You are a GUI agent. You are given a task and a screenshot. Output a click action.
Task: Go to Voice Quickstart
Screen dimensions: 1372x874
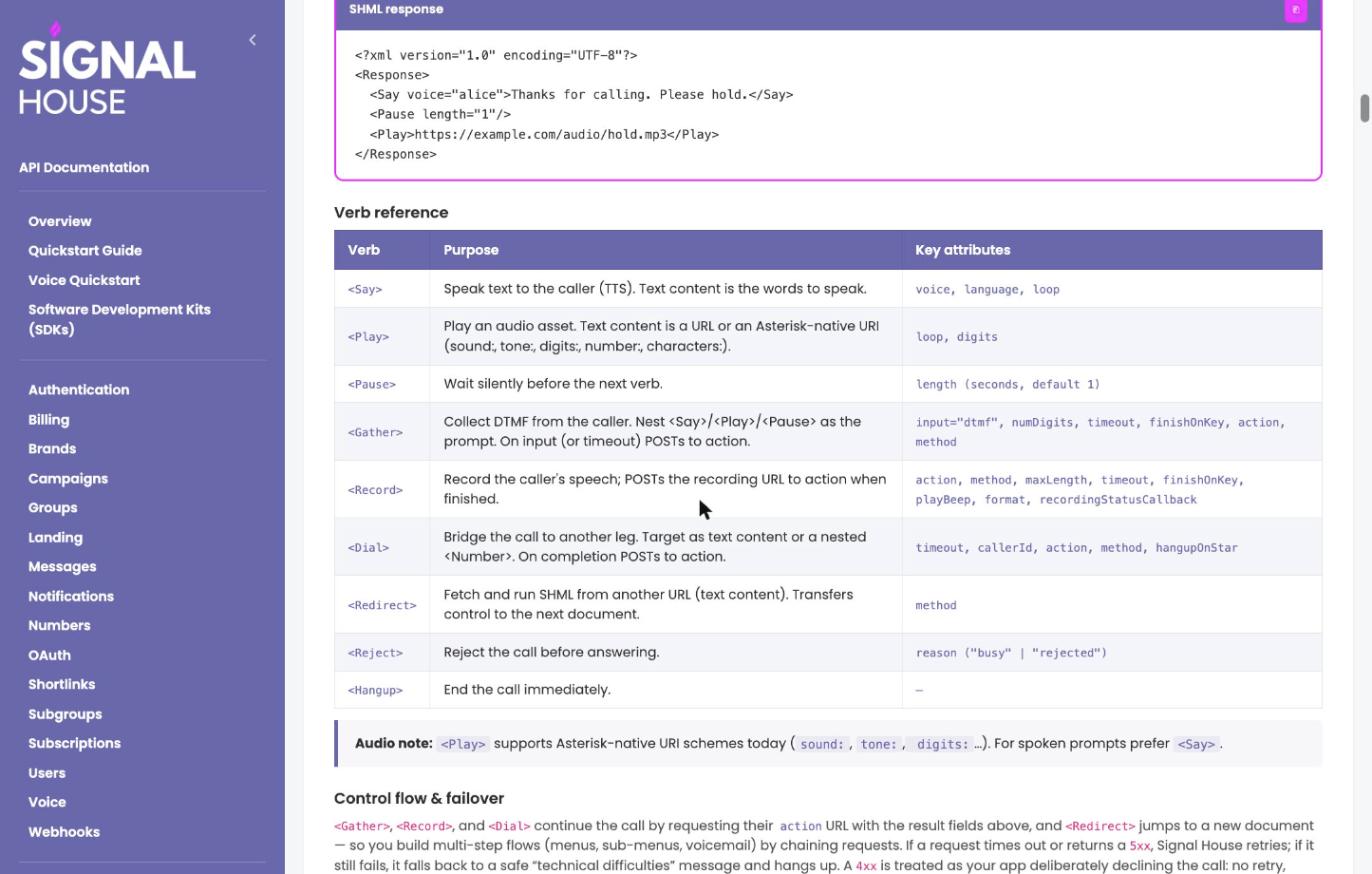coord(84,280)
